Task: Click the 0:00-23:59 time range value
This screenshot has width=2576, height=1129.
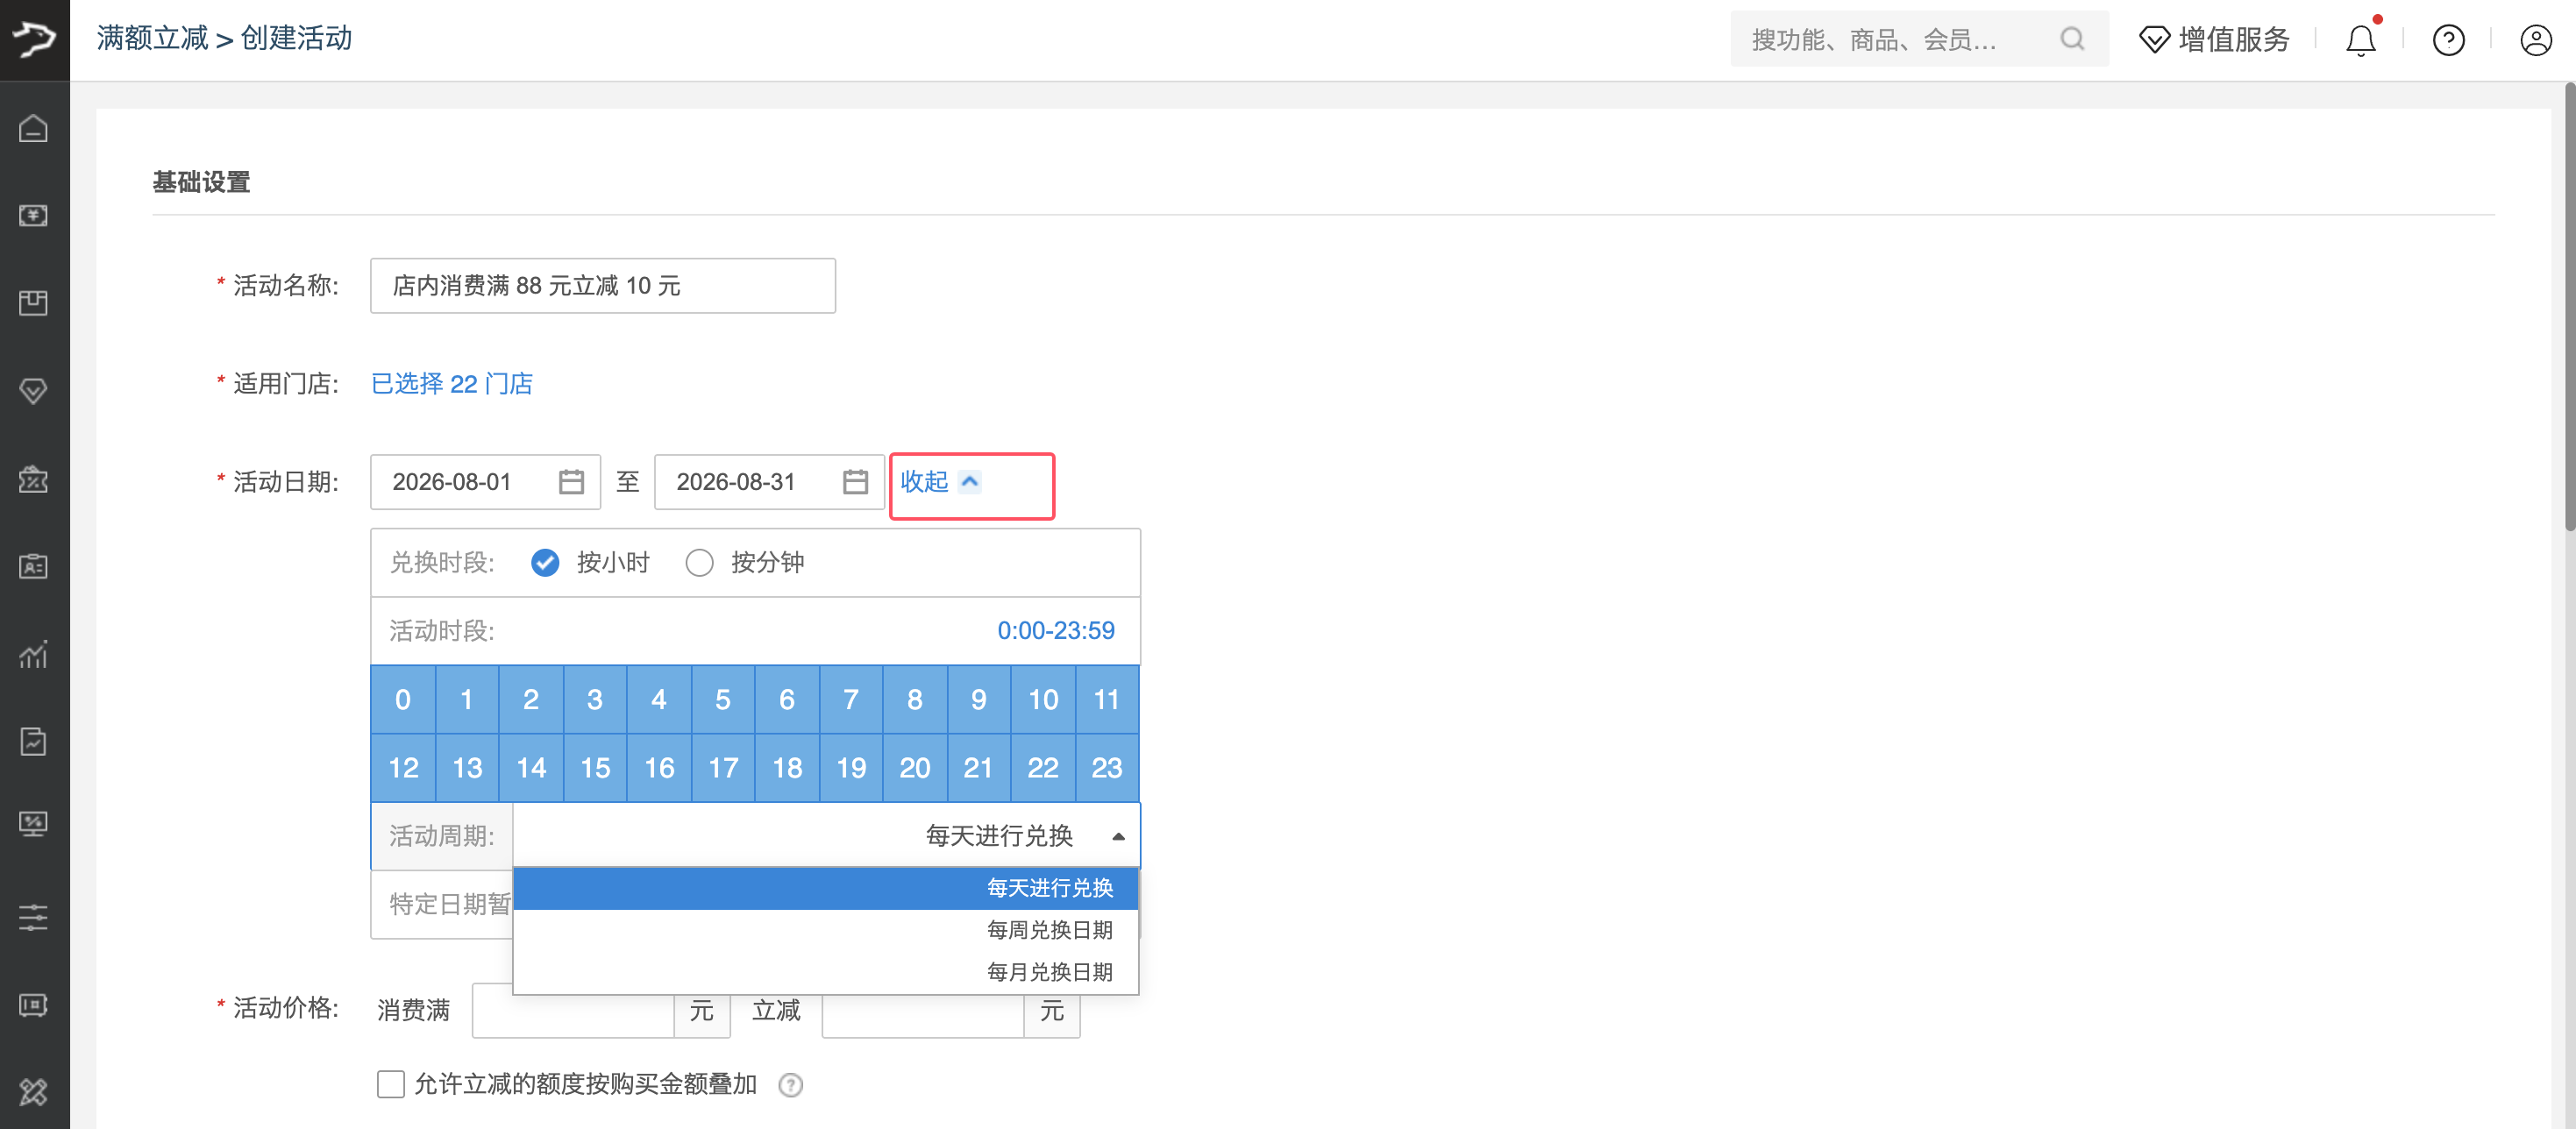Action: (x=1056, y=631)
